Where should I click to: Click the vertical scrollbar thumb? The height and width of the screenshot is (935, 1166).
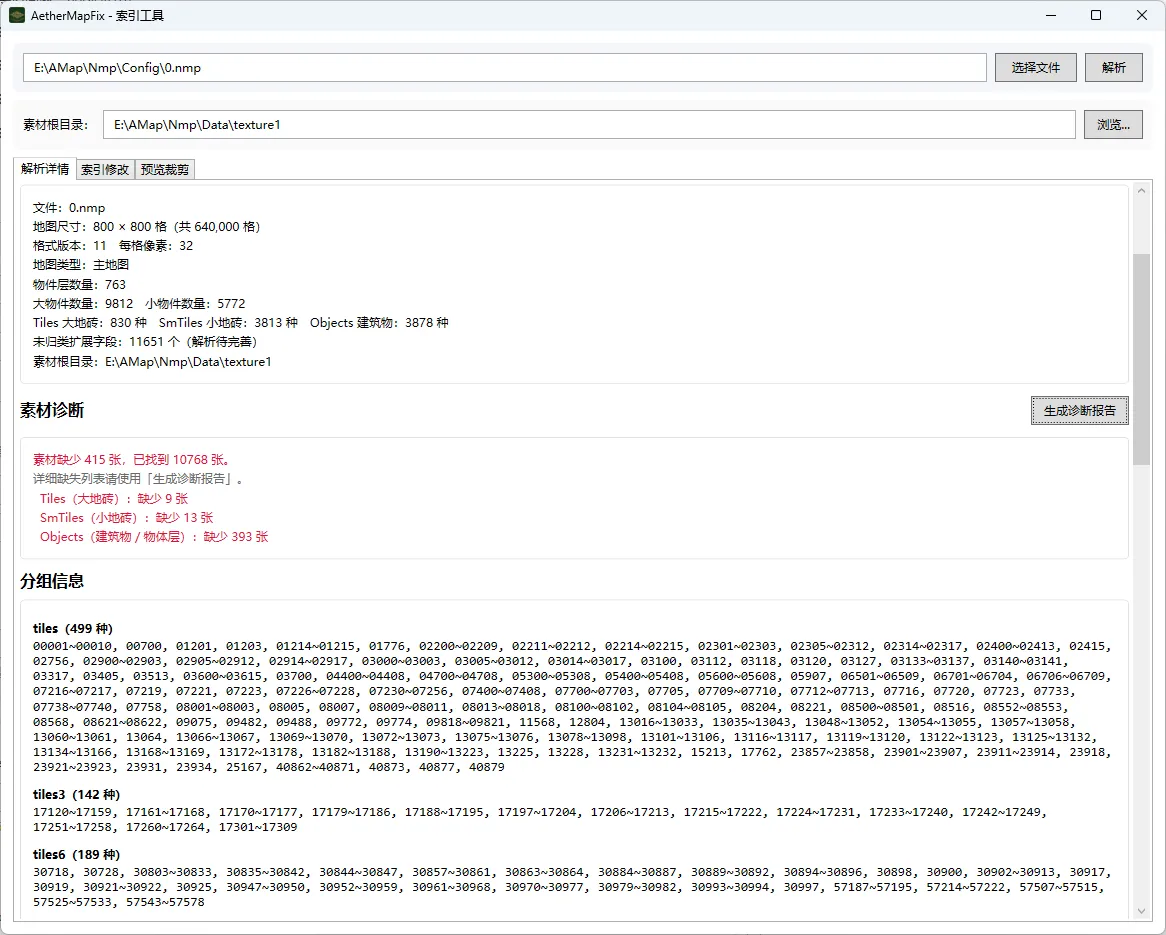click(x=1141, y=359)
